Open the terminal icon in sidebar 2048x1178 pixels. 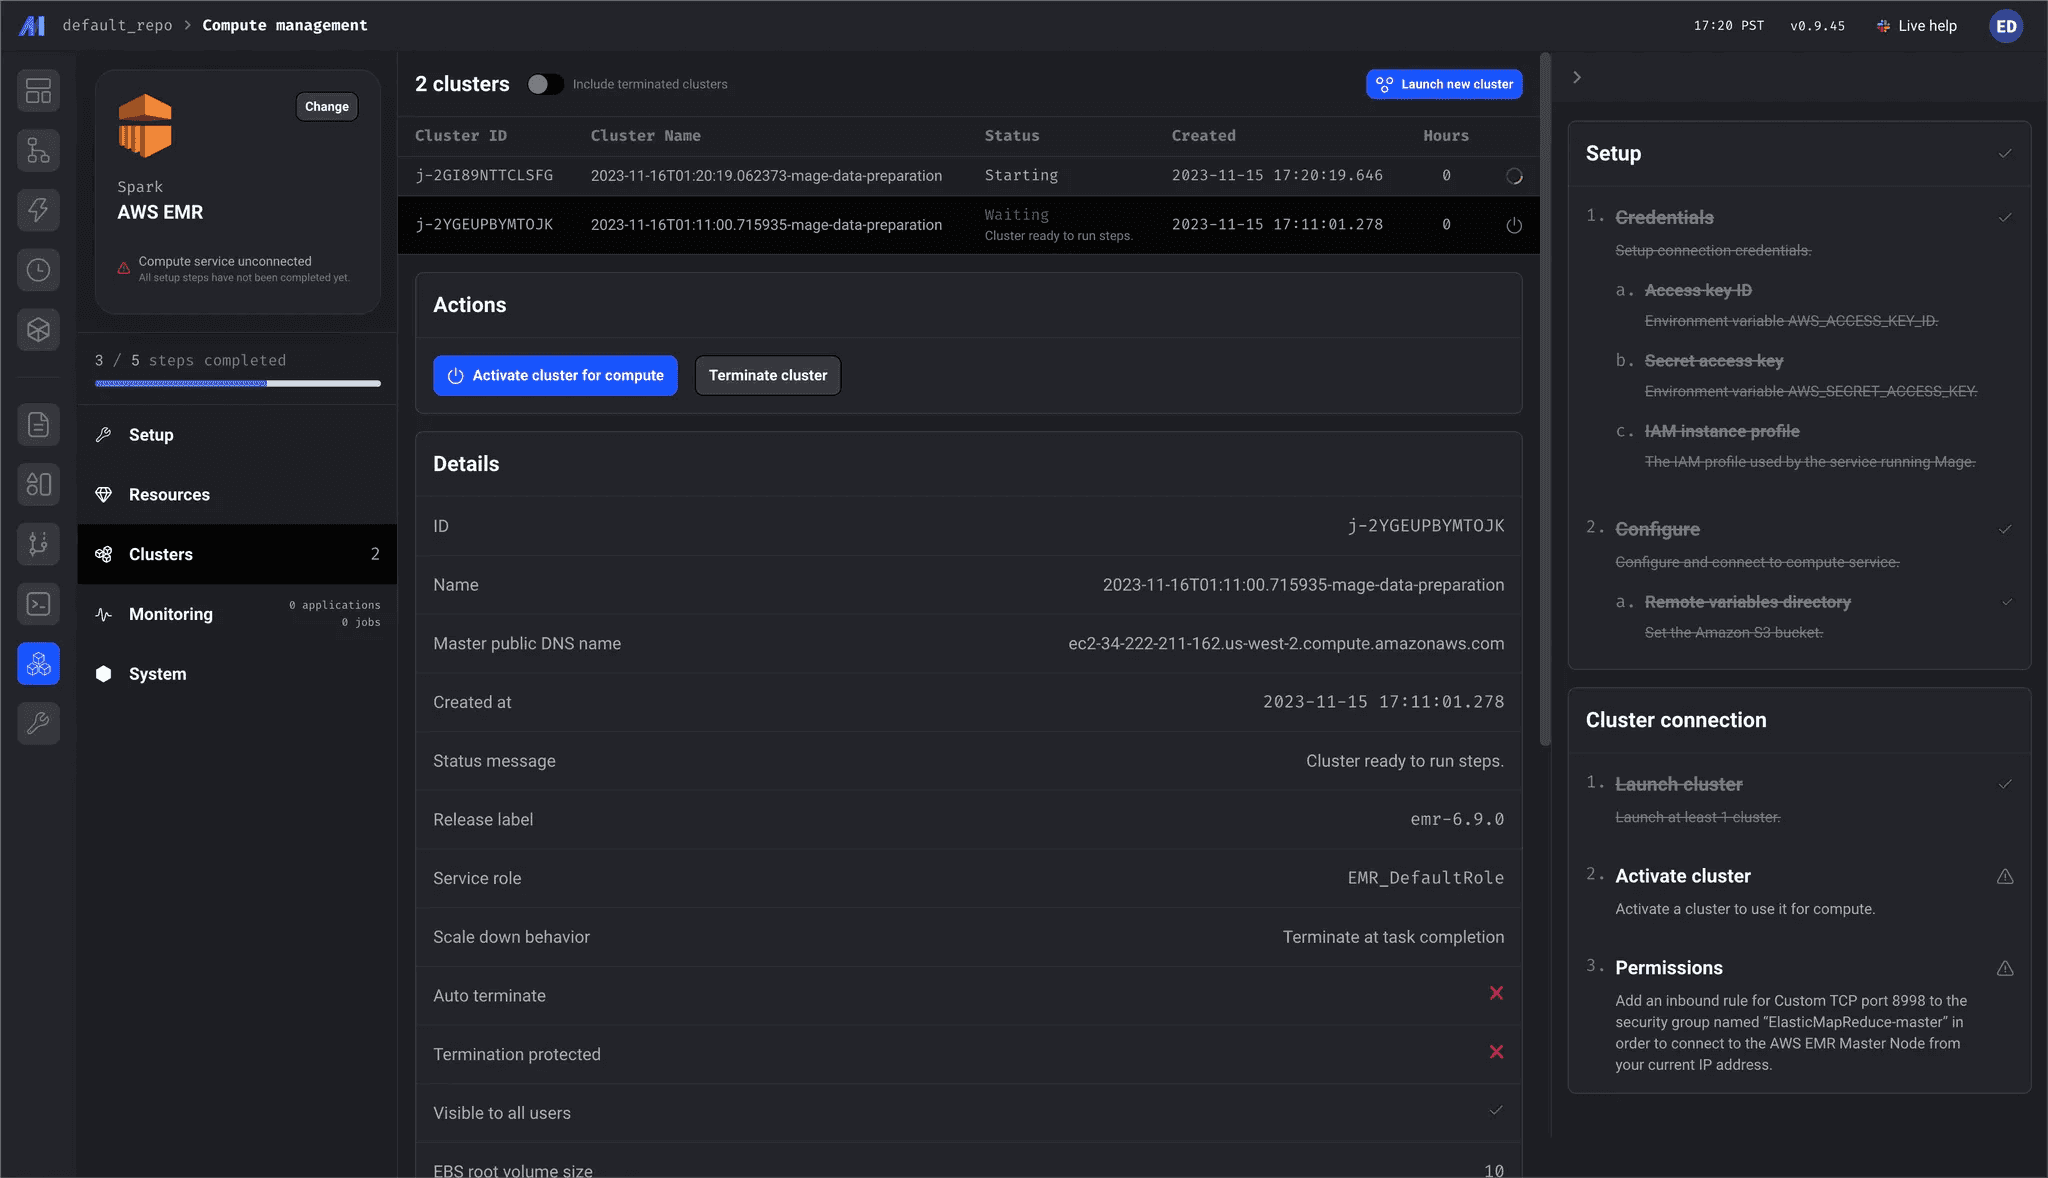(x=38, y=604)
